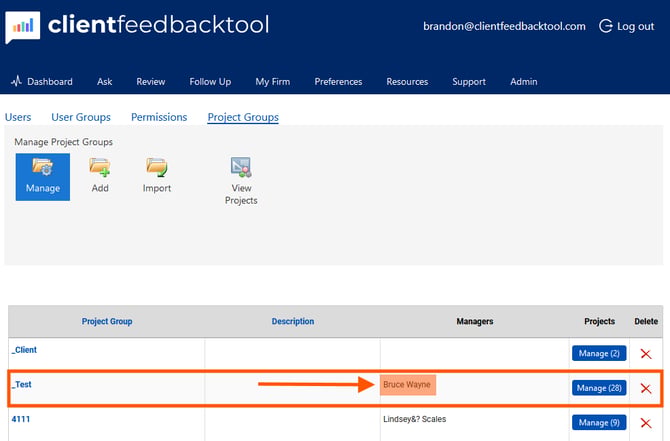The height and width of the screenshot is (441, 670).
Task: Open the Ask menu
Action: click(105, 82)
